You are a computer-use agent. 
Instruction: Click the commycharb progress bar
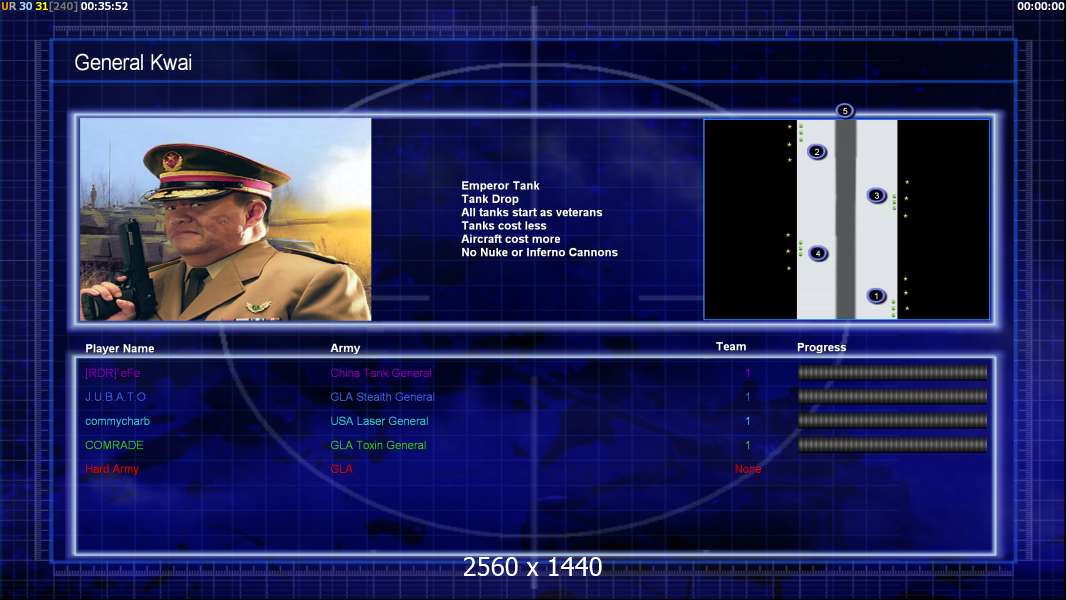point(892,421)
